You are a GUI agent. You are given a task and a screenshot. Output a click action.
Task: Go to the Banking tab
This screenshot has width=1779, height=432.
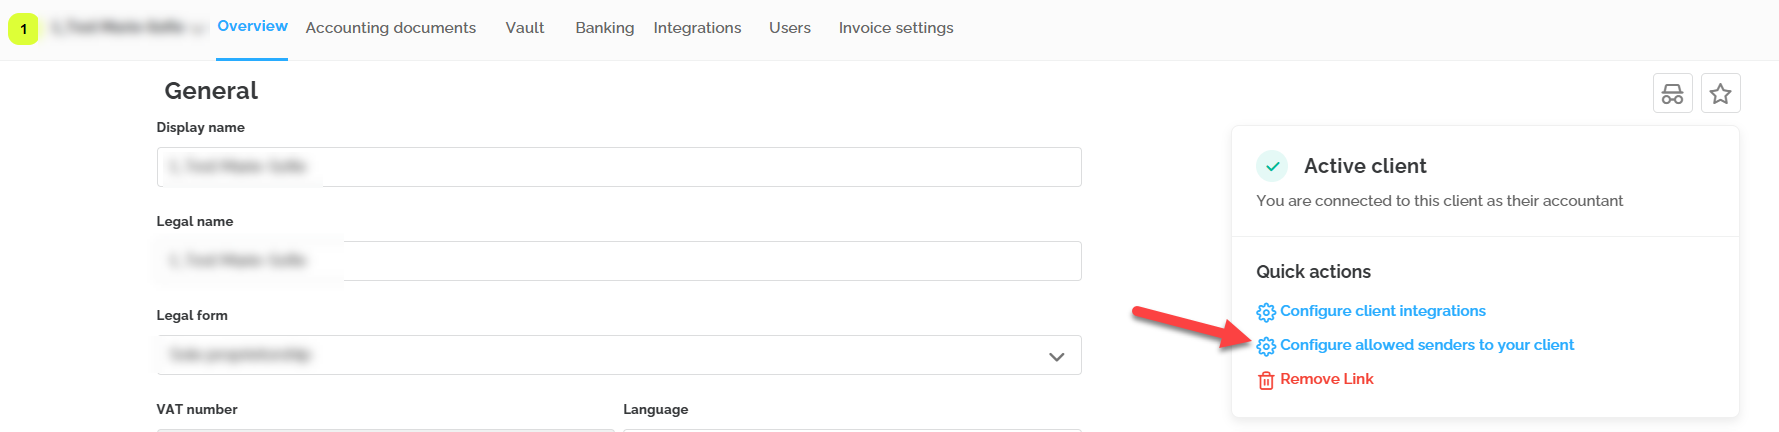click(x=604, y=28)
